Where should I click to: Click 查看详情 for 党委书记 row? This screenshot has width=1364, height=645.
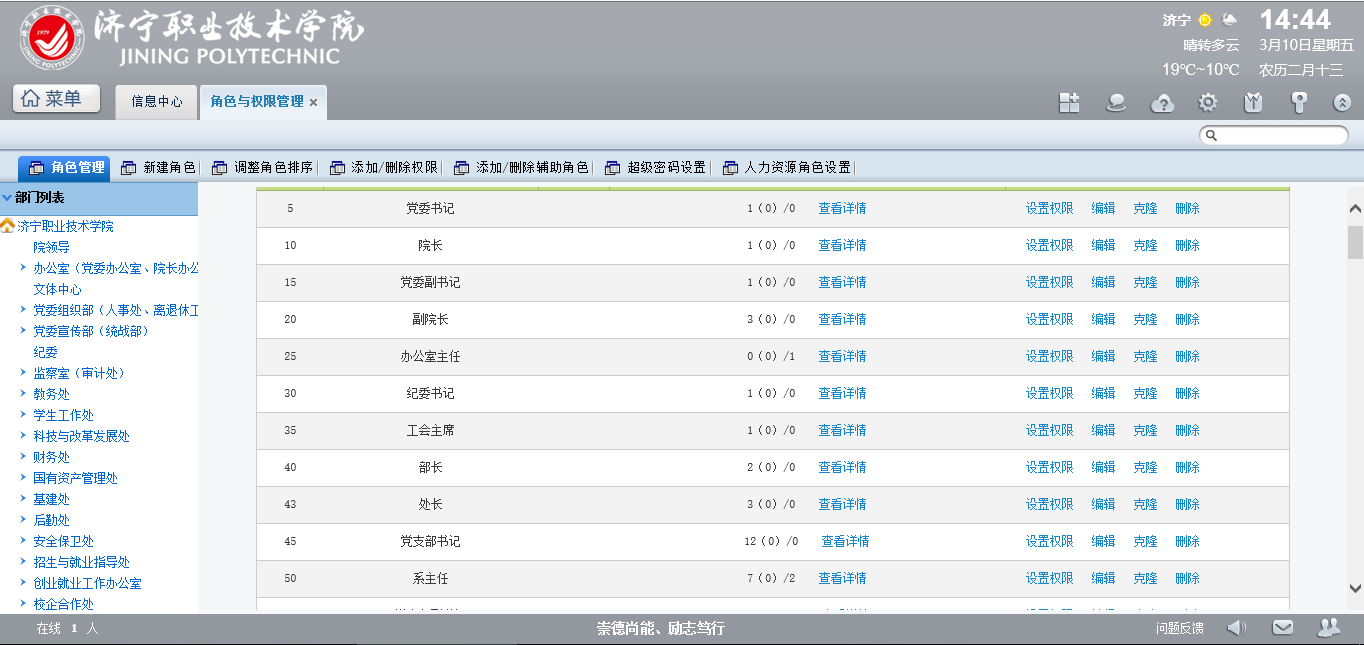tap(842, 209)
